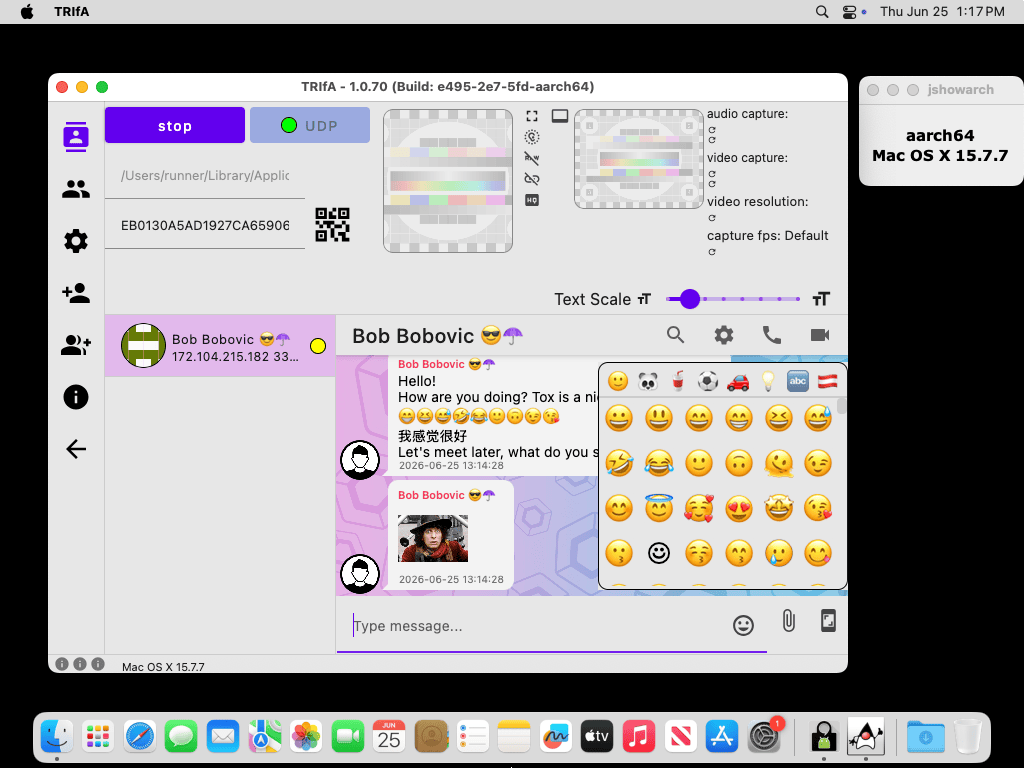This screenshot has height=768, width=1024.
Task: Attach a file with the paperclip icon
Action: pyautogui.click(x=789, y=620)
